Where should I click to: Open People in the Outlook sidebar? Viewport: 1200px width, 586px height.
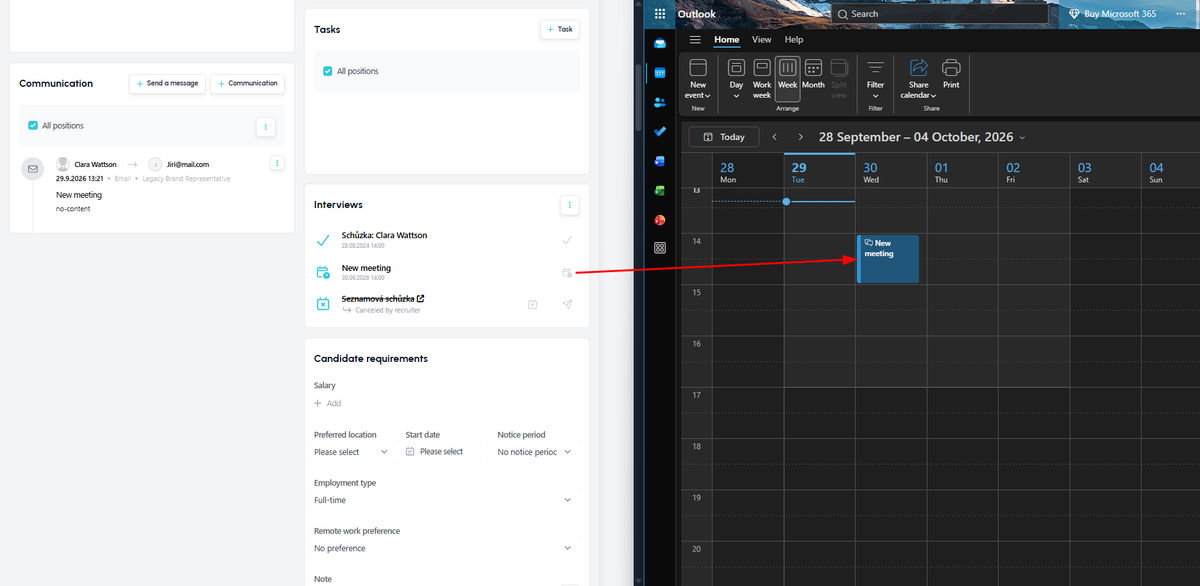660,102
